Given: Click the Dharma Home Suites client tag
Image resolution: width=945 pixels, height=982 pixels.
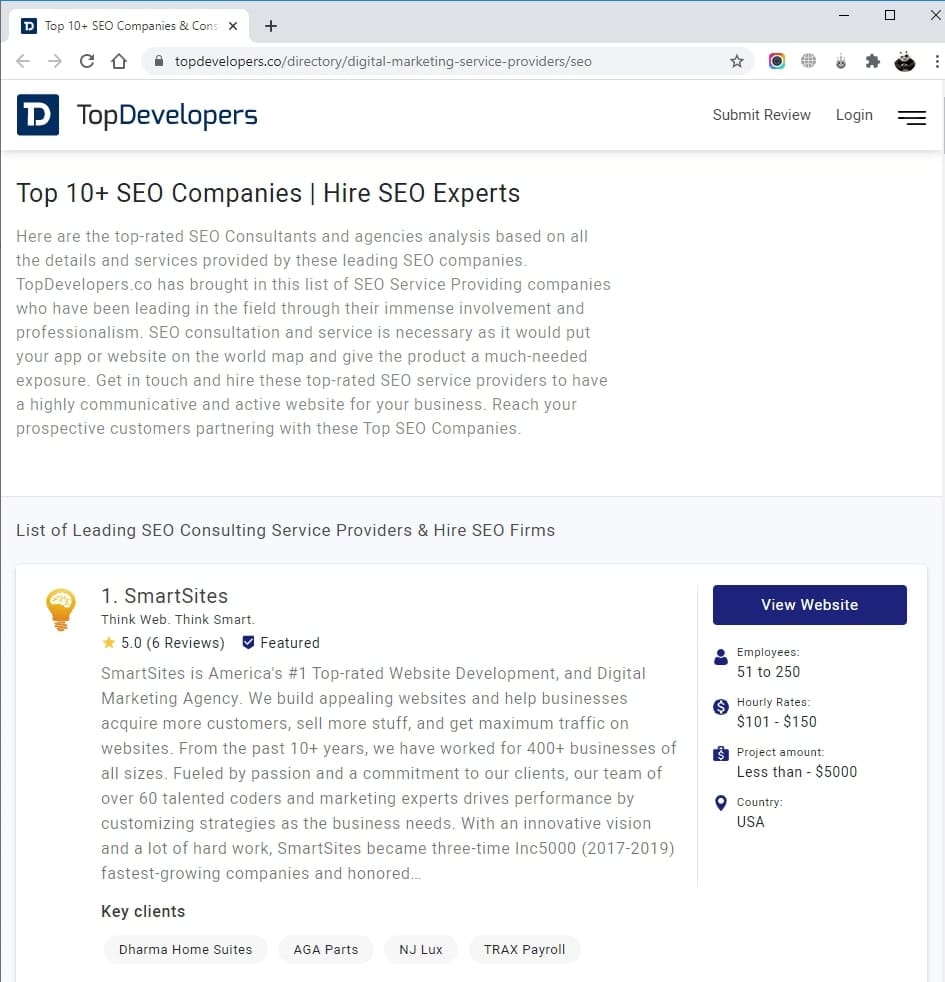Looking at the screenshot, I should point(185,949).
